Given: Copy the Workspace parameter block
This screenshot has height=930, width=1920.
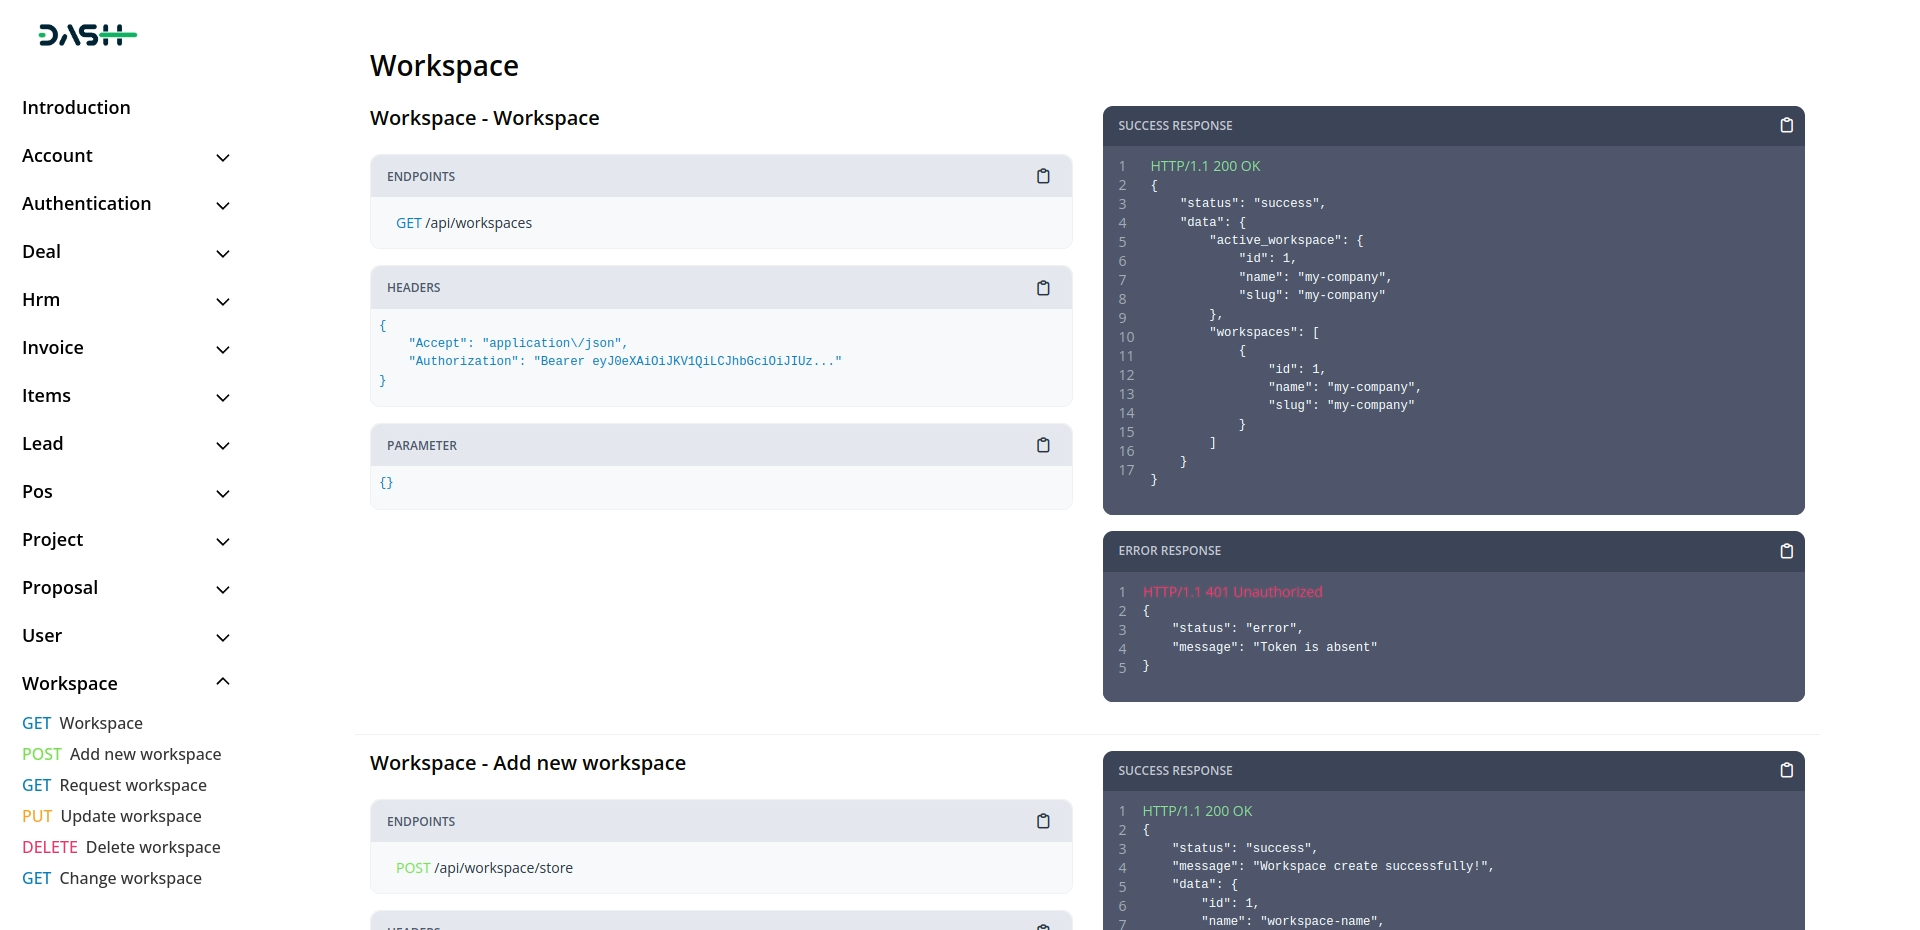Looking at the screenshot, I should click(1043, 445).
